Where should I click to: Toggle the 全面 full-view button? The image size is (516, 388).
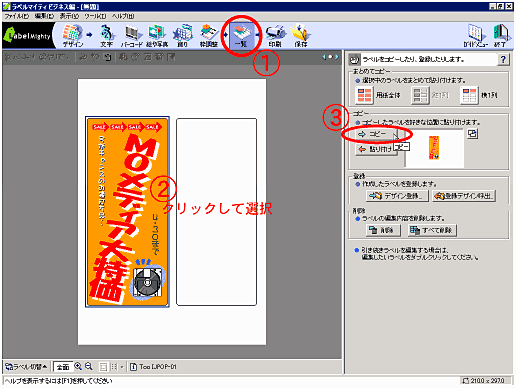point(63,367)
